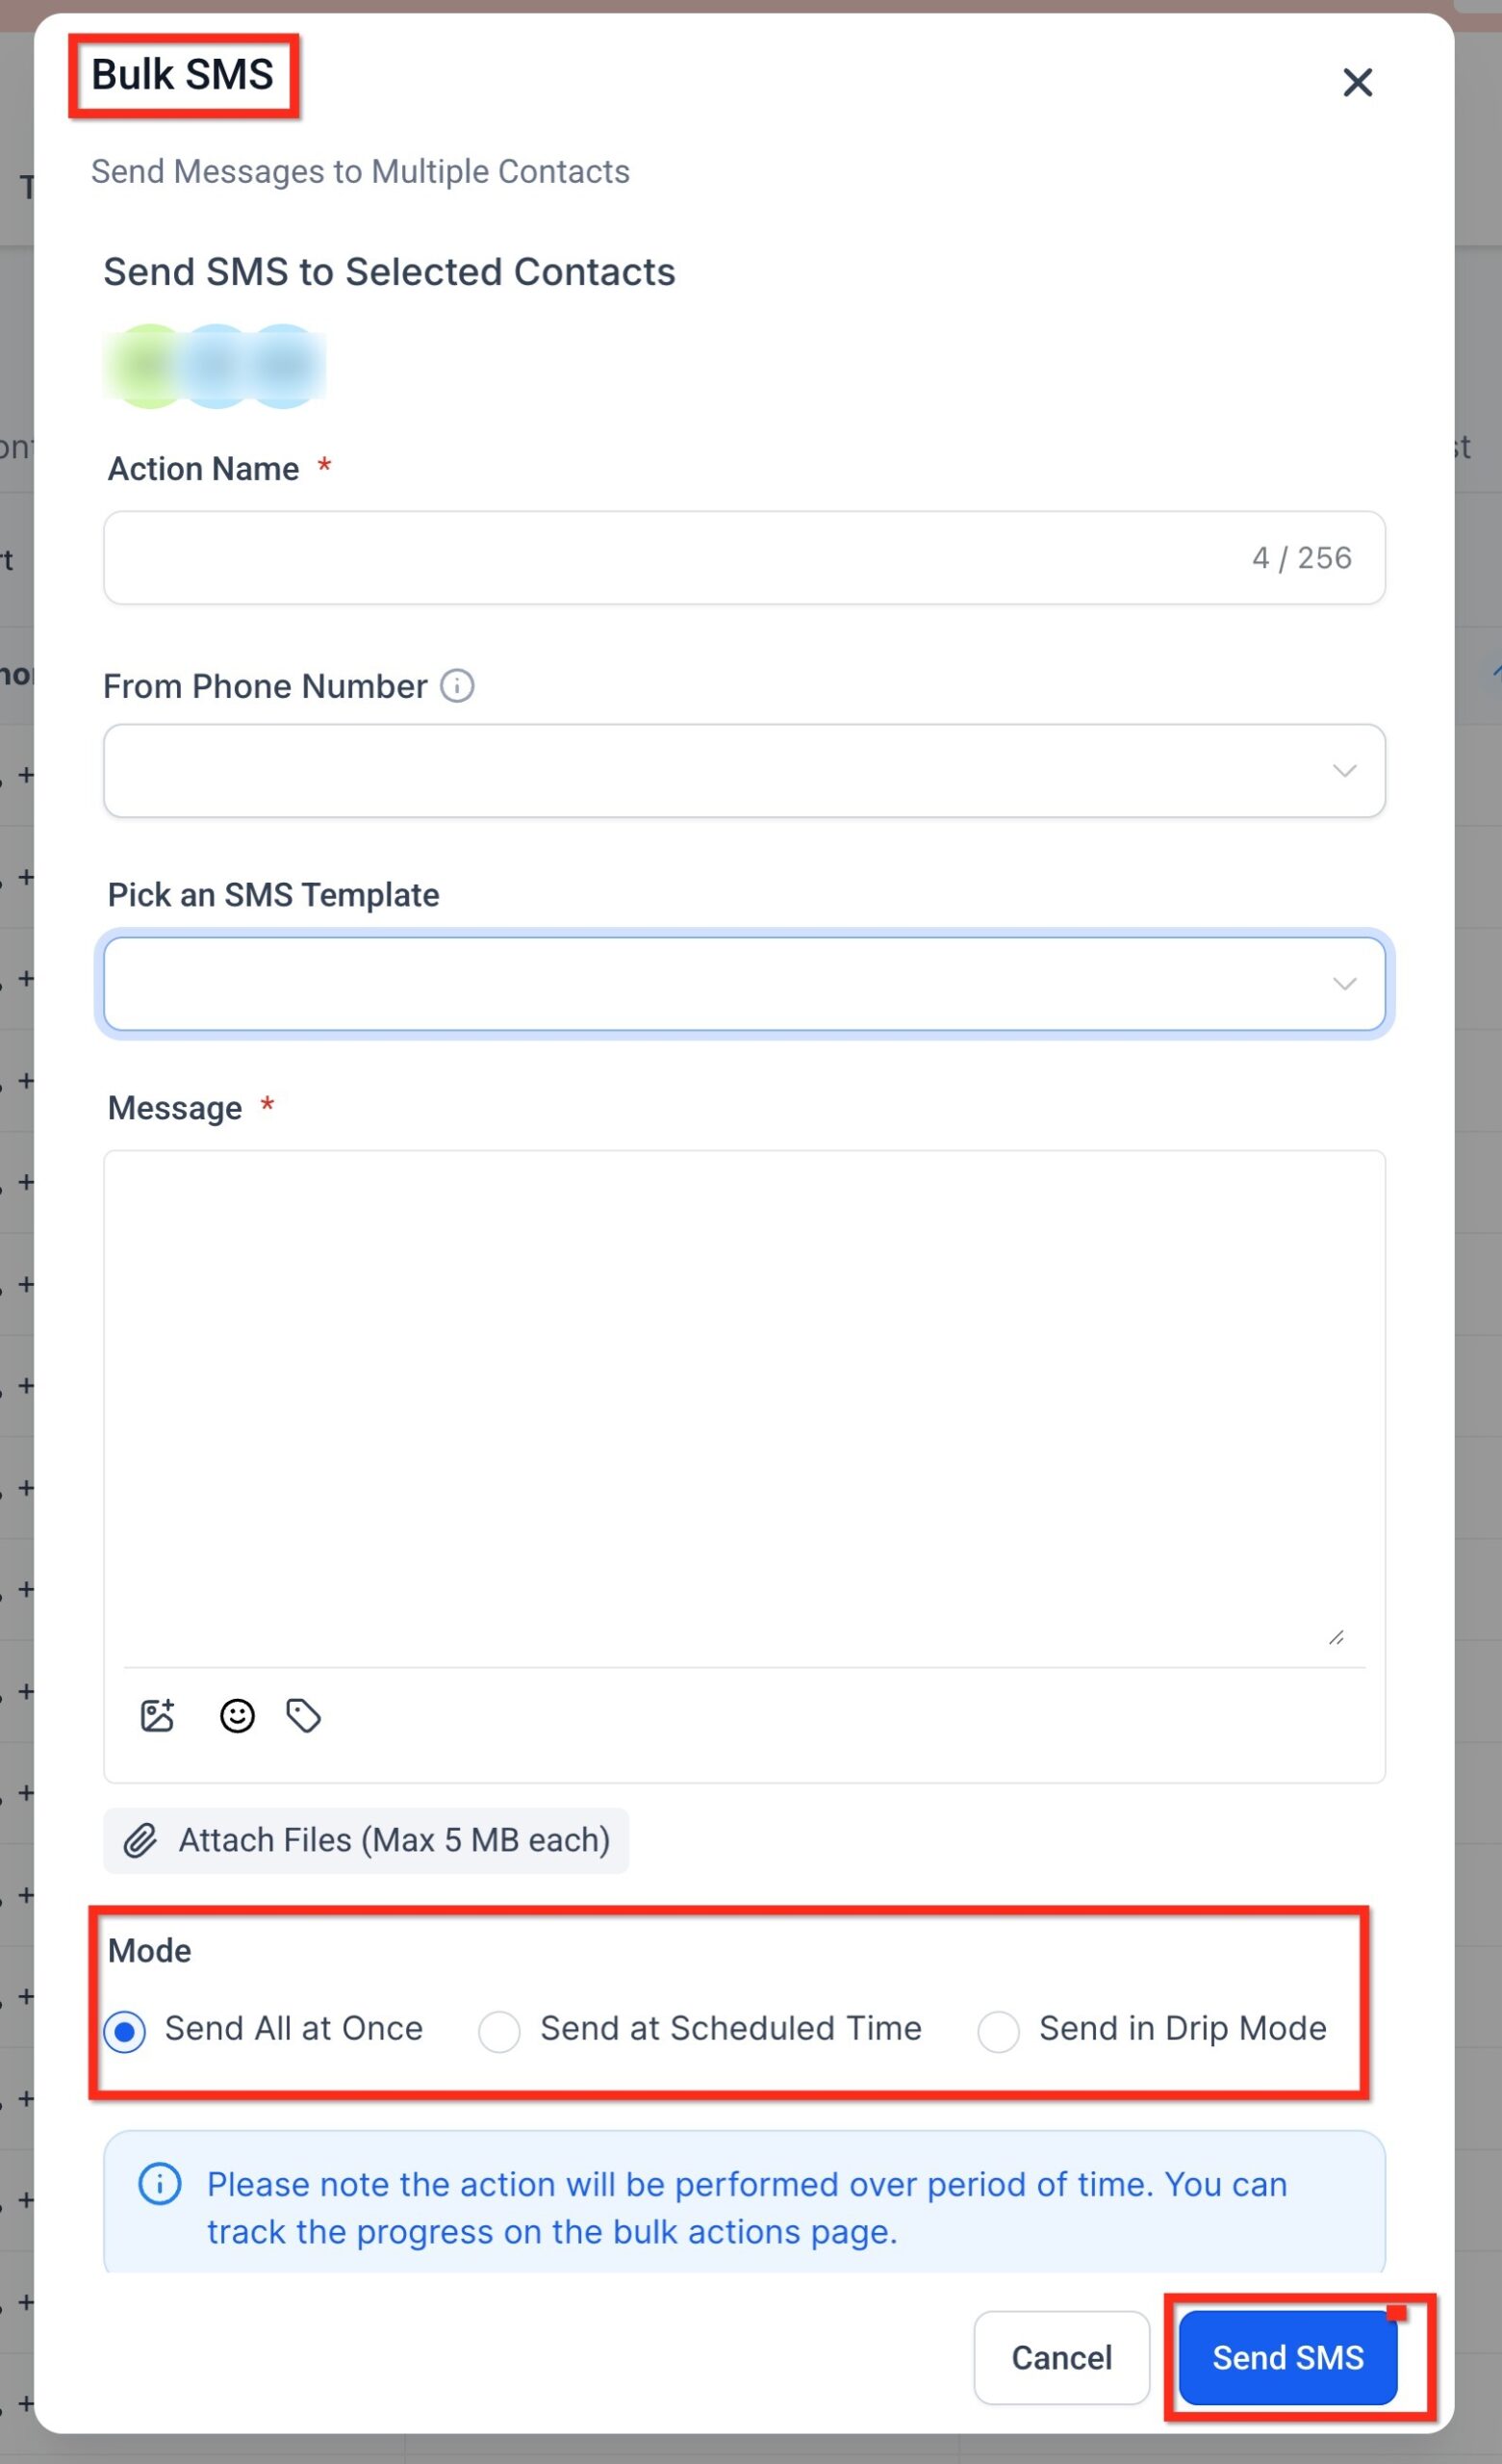Image resolution: width=1502 pixels, height=2464 pixels.
Task: Select the Send All at Once option
Action: [x=125, y=2029]
